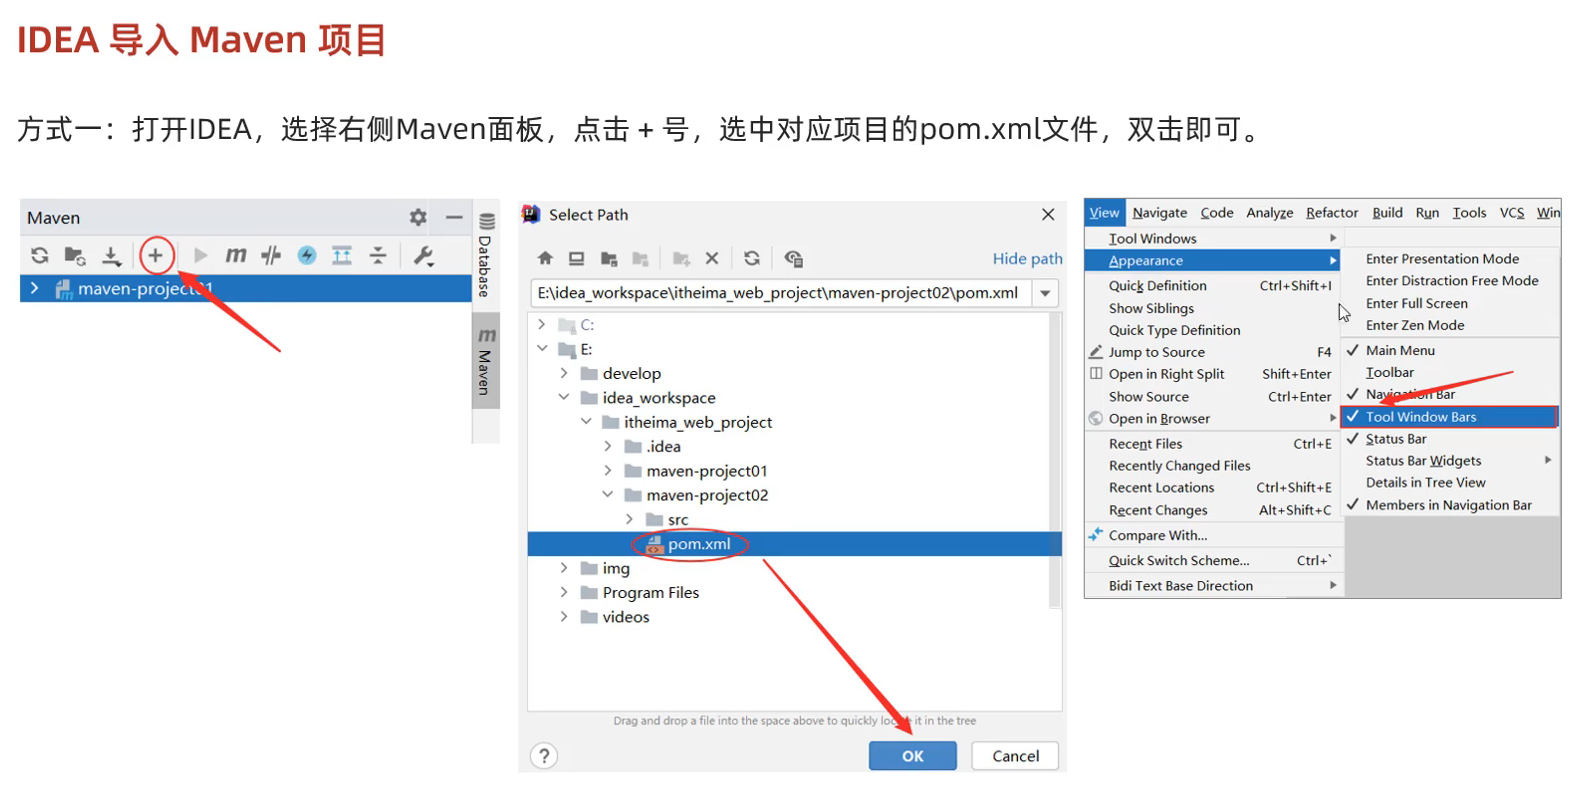
Task: Collapse the maven-project02 folder
Action: (608, 495)
